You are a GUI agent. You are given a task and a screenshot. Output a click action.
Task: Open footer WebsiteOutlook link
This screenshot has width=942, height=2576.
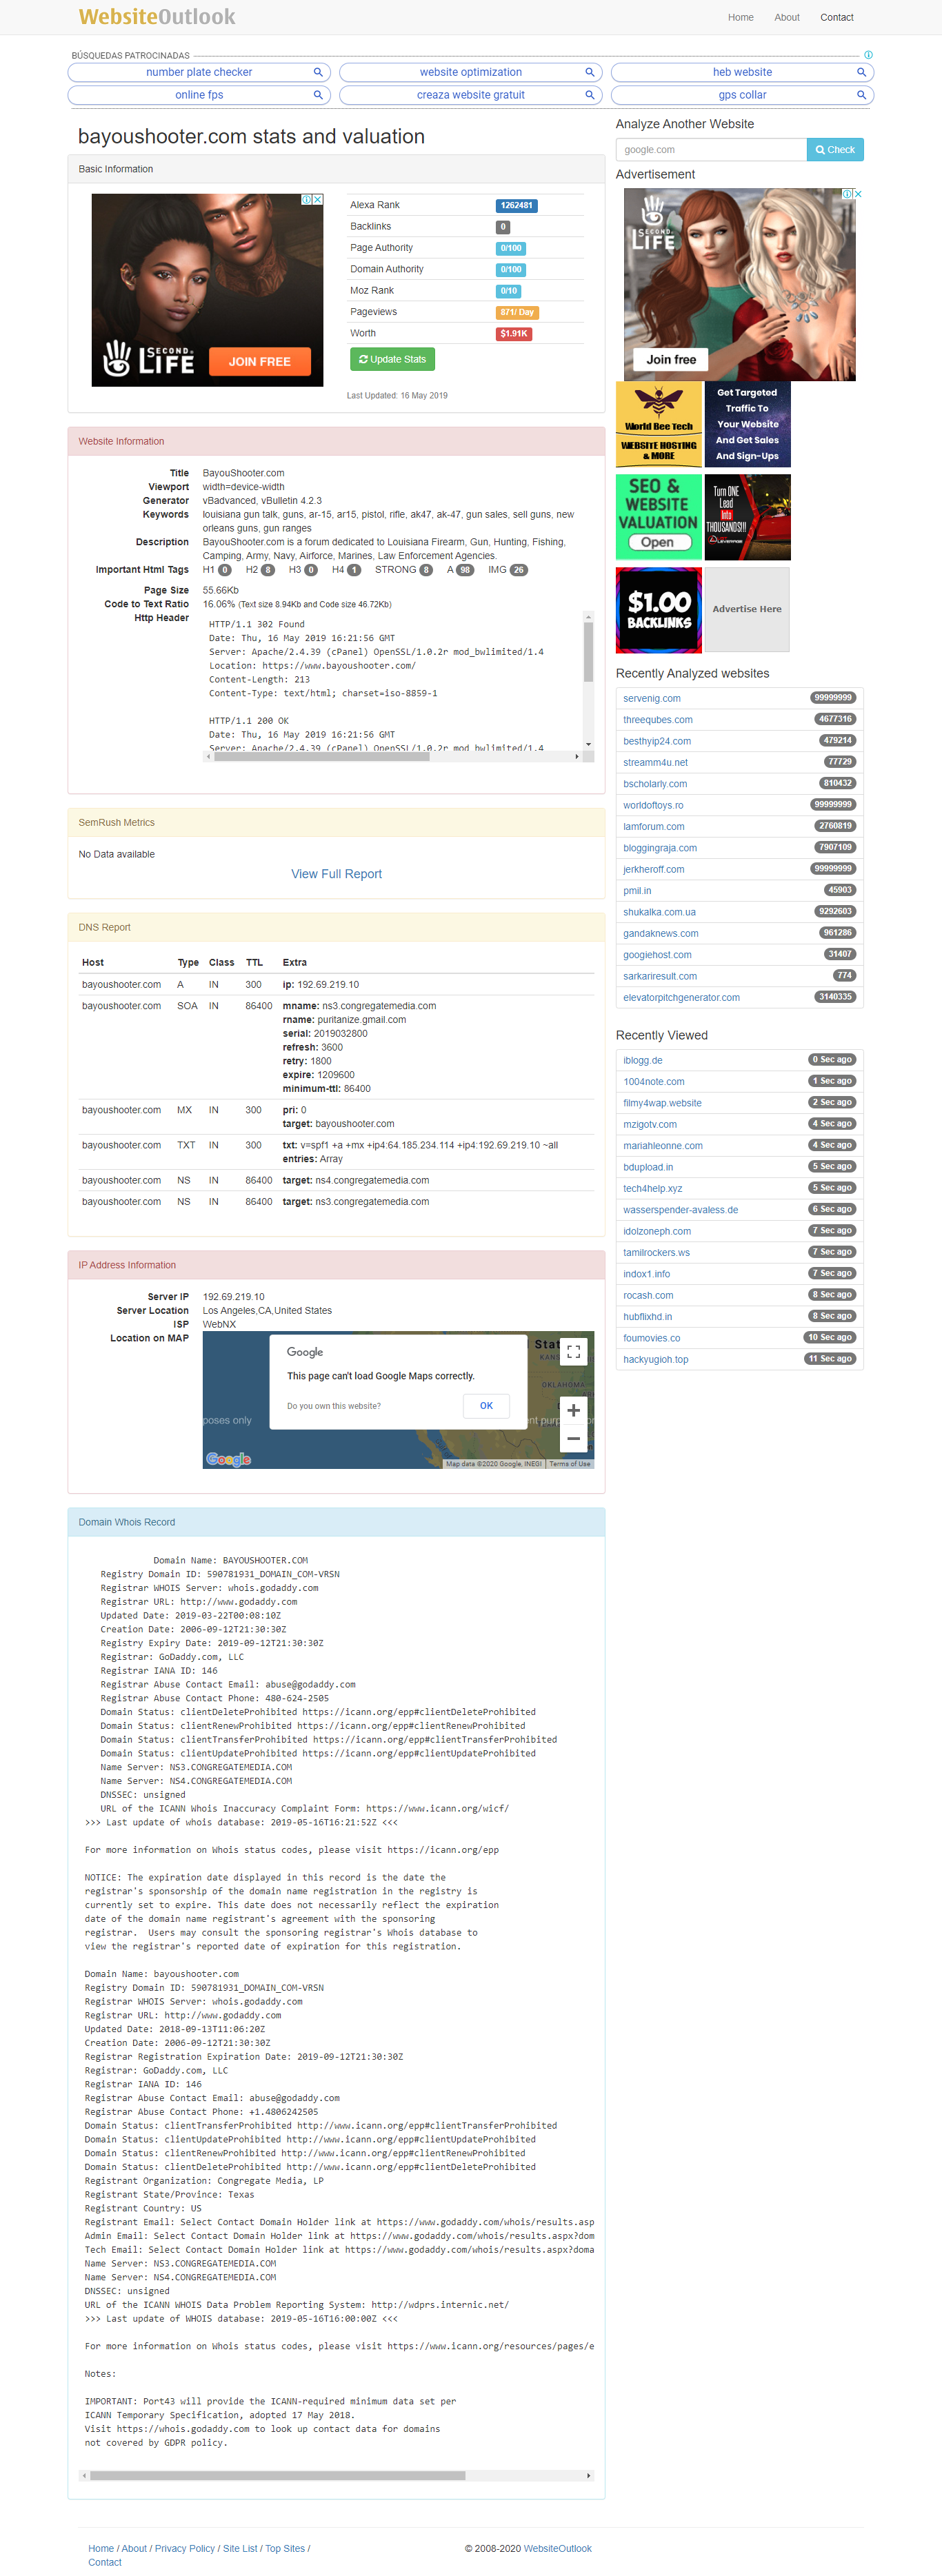click(557, 2549)
